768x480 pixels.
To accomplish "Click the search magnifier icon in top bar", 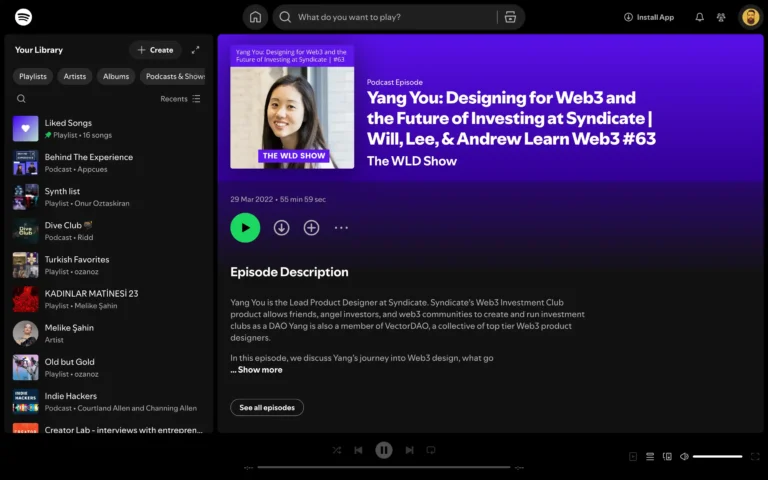I will pos(285,17).
